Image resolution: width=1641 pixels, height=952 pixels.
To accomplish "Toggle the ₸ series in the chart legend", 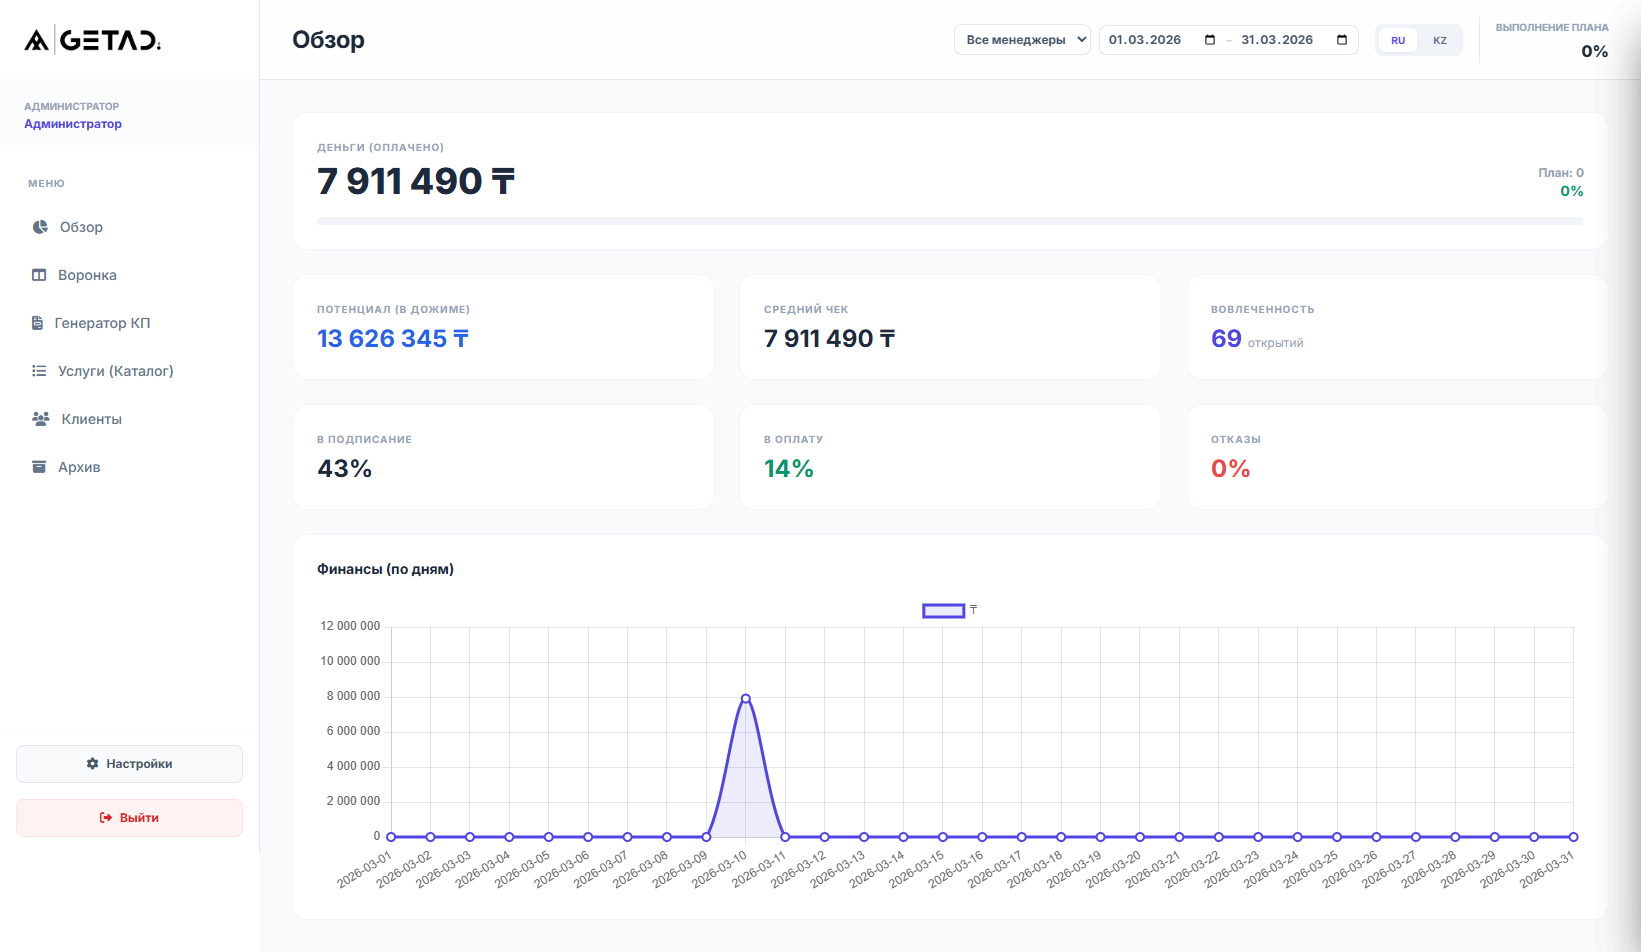I will pyautogui.click(x=948, y=610).
